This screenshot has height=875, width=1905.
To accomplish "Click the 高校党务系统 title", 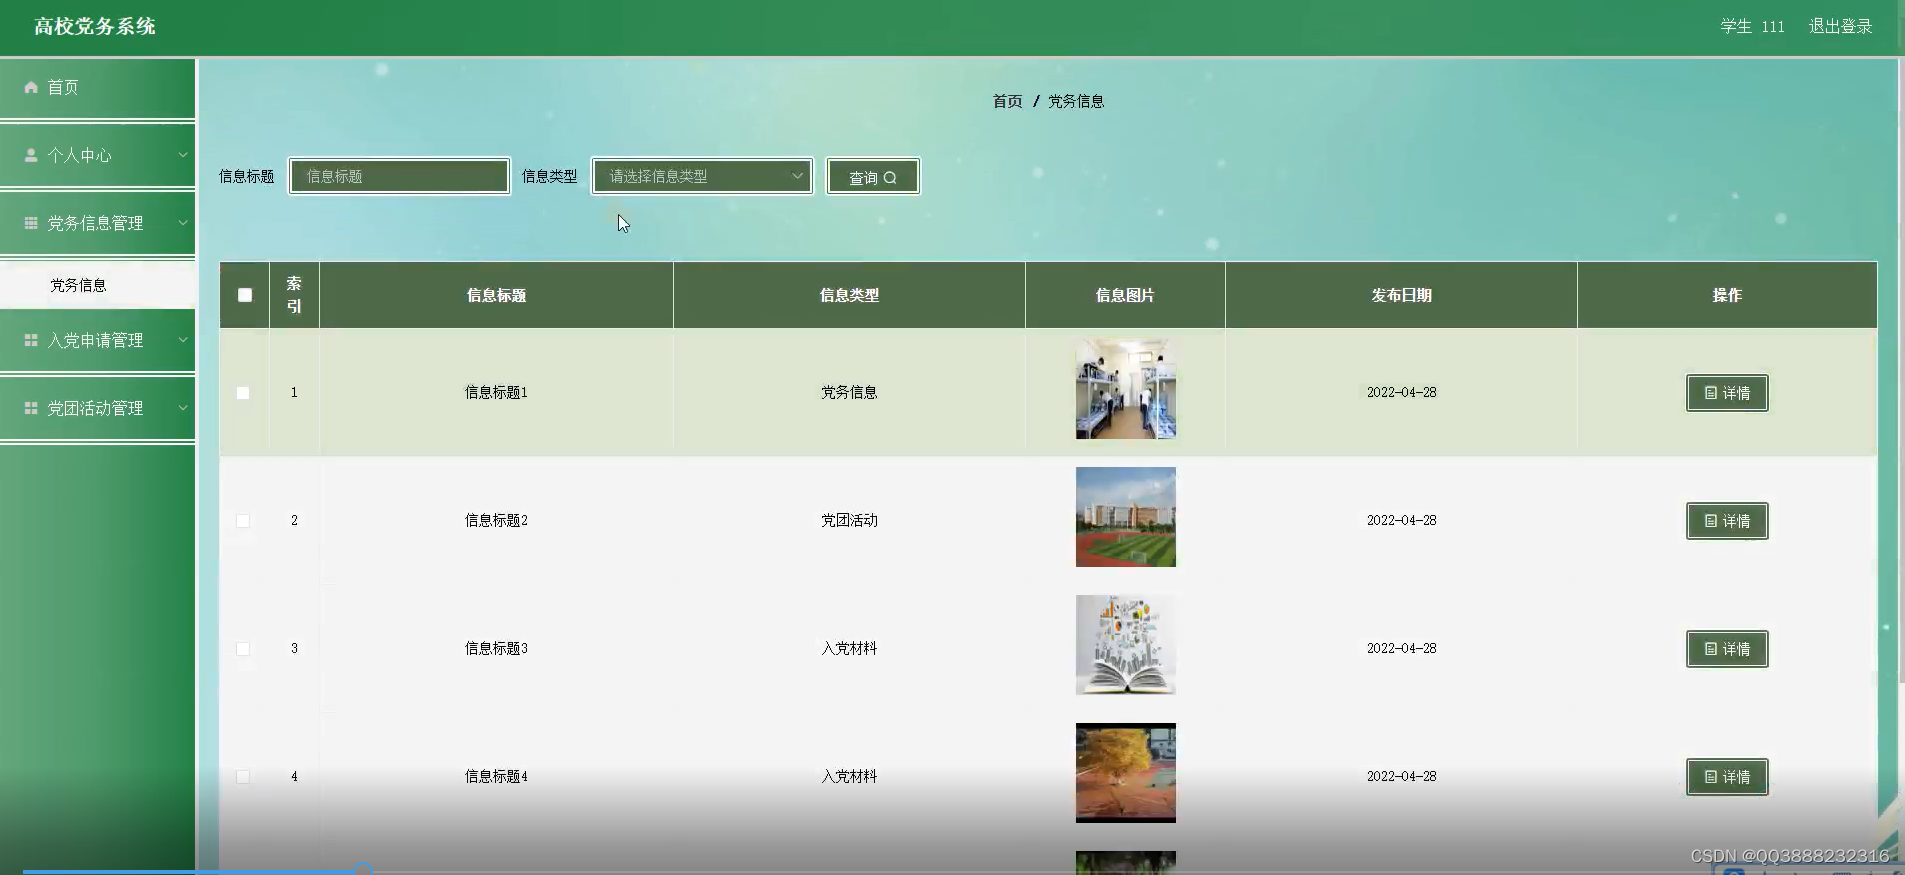I will 95,26.
